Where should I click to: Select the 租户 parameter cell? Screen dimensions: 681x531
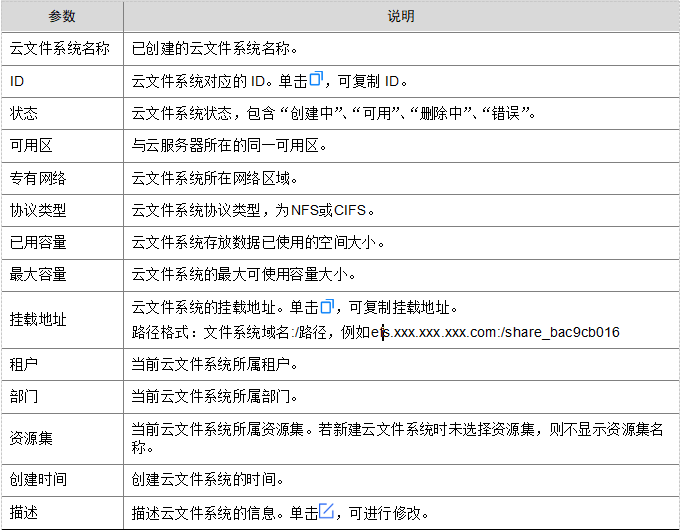(x=63, y=365)
